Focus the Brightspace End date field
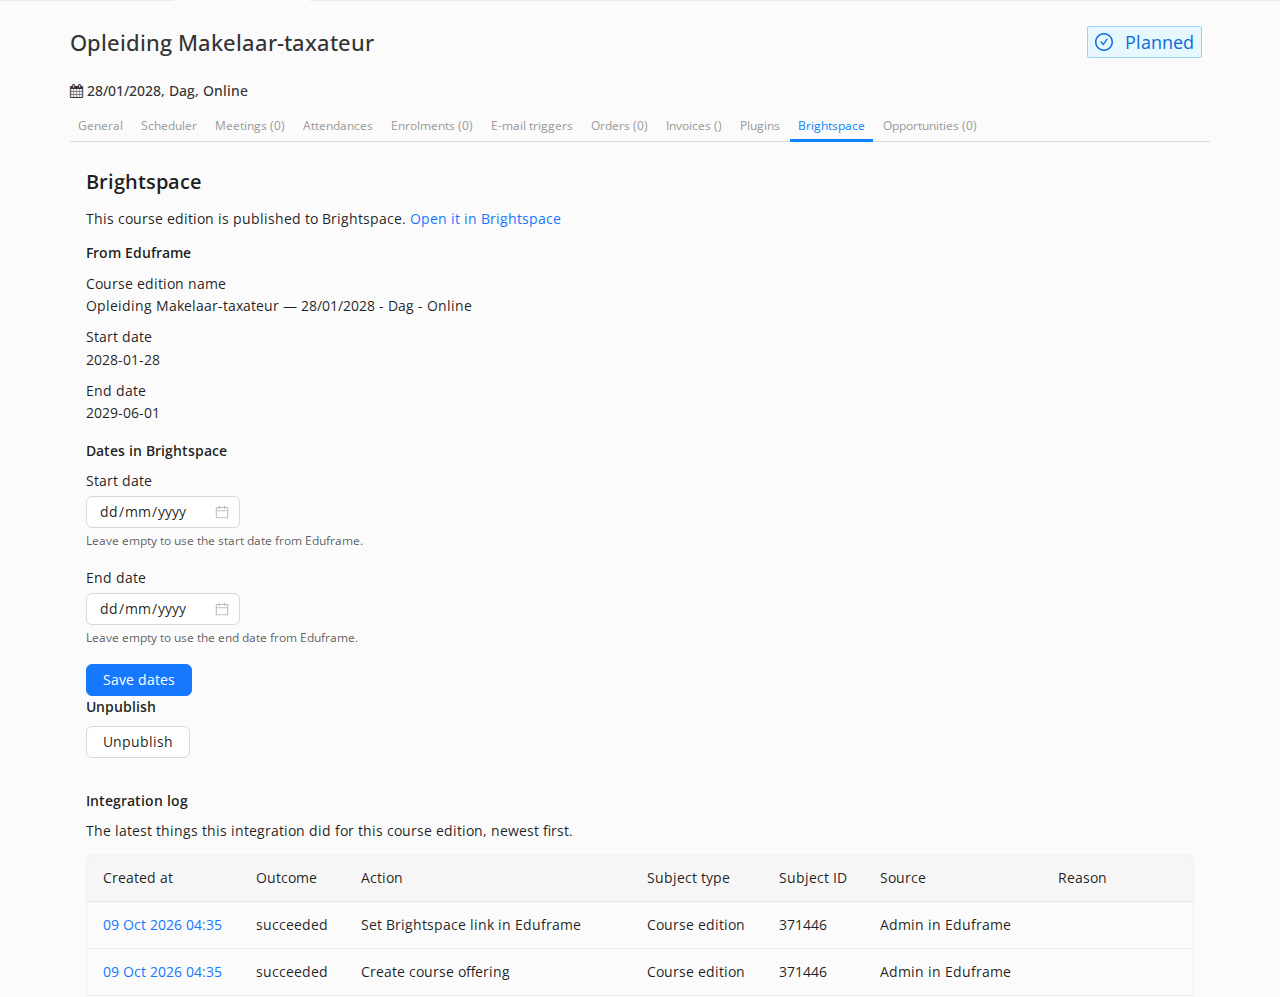Screen dimensions: 1280x997 pos(163,609)
